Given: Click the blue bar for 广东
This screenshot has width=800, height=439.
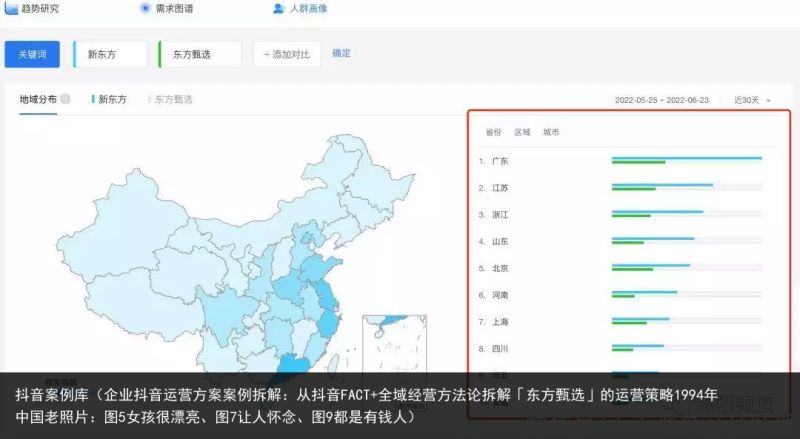Looking at the screenshot, I should point(687,158).
